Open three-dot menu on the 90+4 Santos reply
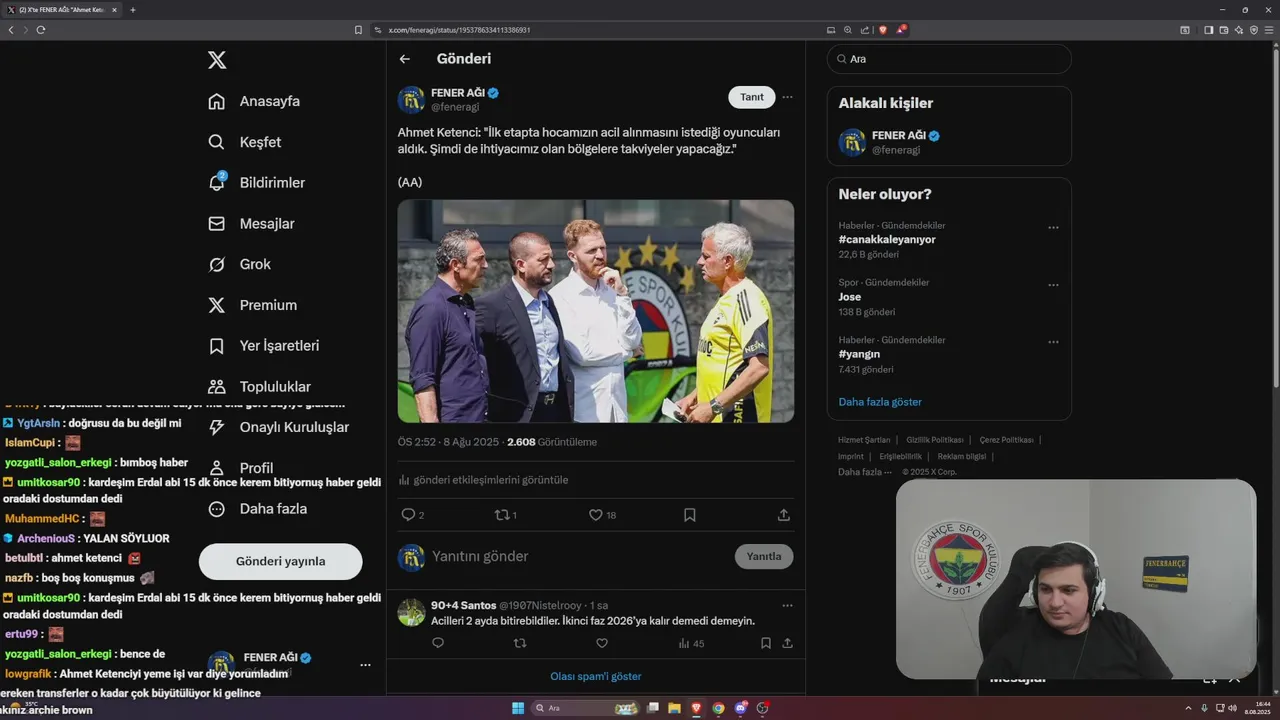This screenshot has width=1280, height=720. coord(787,605)
